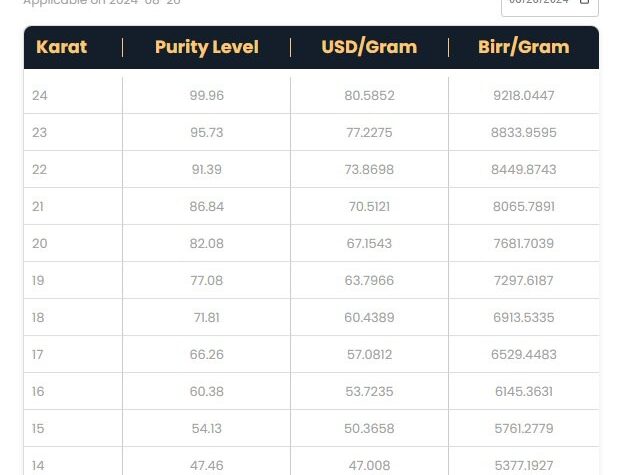Click the 22 karat row label
The height and width of the screenshot is (475, 620).
point(40,170)
